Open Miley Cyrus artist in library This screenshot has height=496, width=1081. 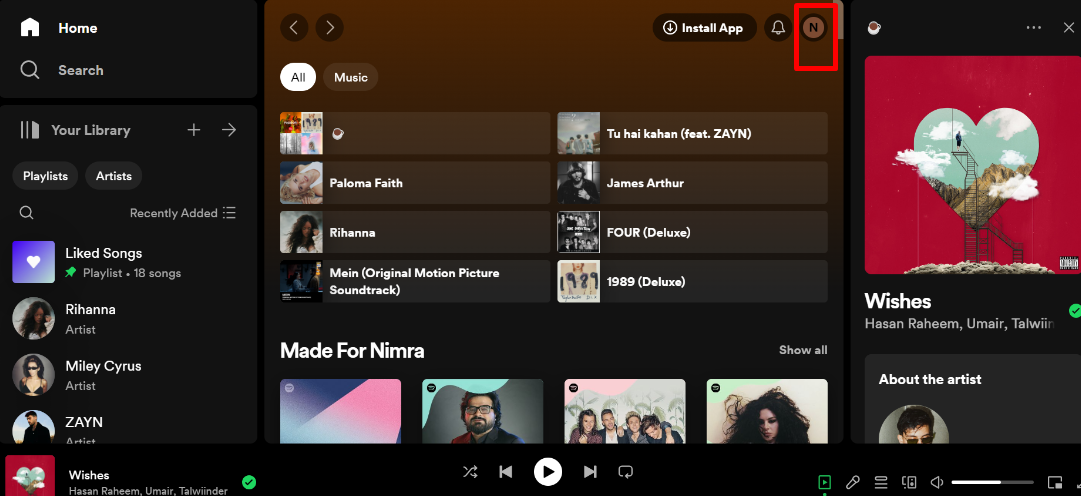(128, 375)
